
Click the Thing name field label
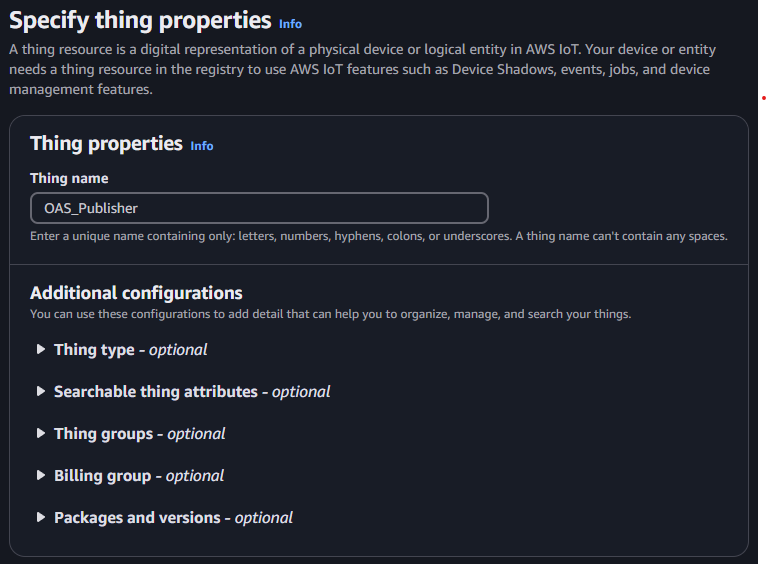[x=69, y=178]
